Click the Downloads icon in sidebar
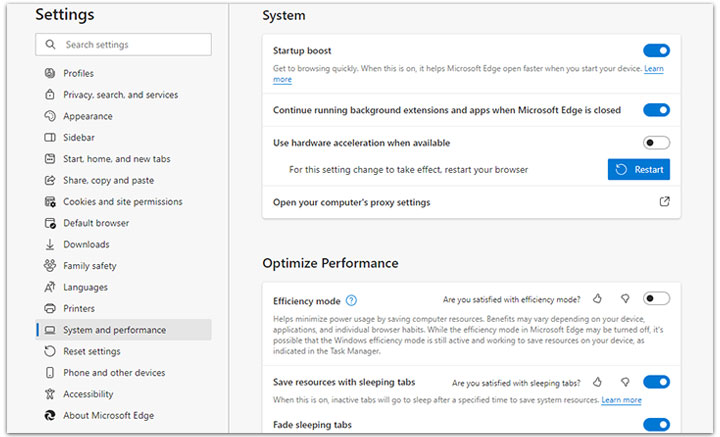This screenshot has width=720, height=437. pyautogui.click(x=50, y=244)
